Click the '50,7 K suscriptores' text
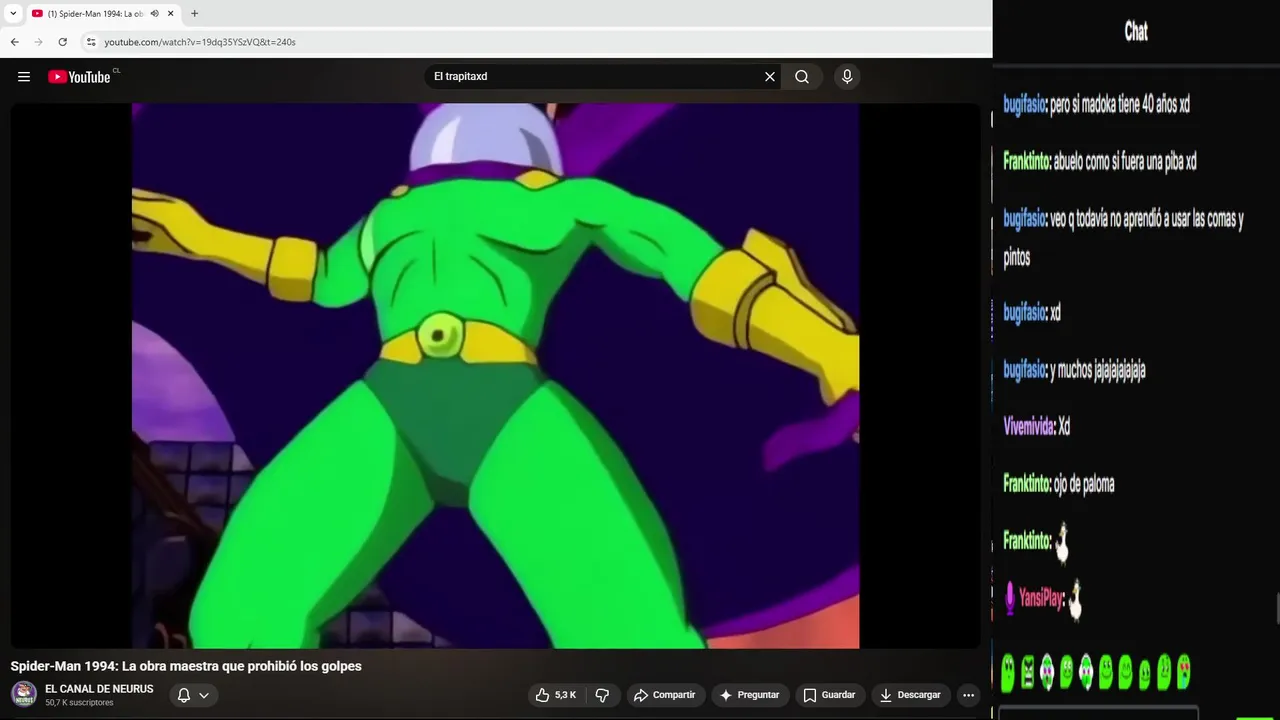1280x720 pixels. (x=79, y=703)
